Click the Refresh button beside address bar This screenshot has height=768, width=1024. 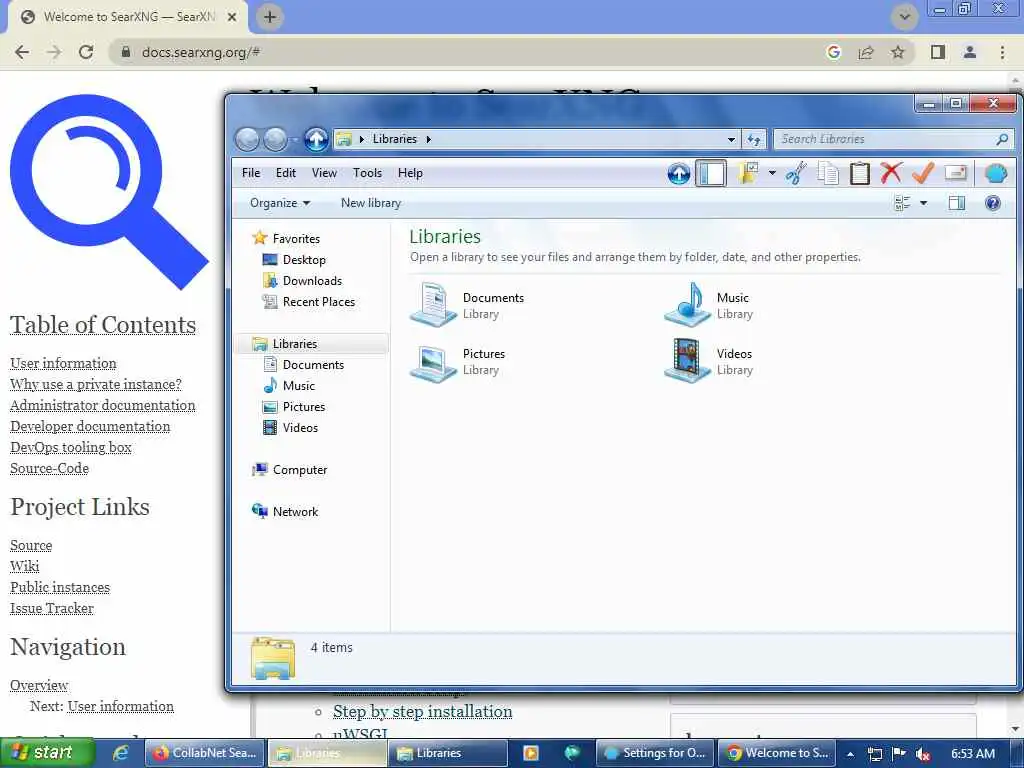click(x=754, y=139)
